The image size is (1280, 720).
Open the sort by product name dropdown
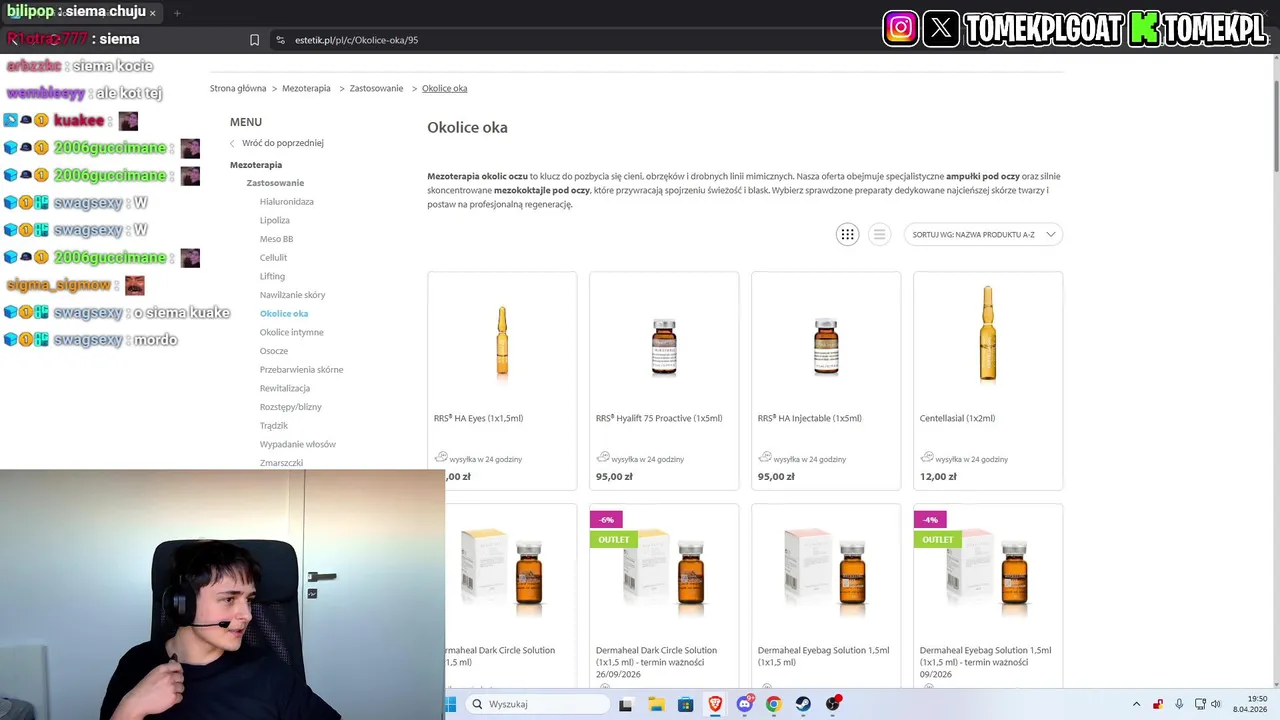click(x=983, y=234)
